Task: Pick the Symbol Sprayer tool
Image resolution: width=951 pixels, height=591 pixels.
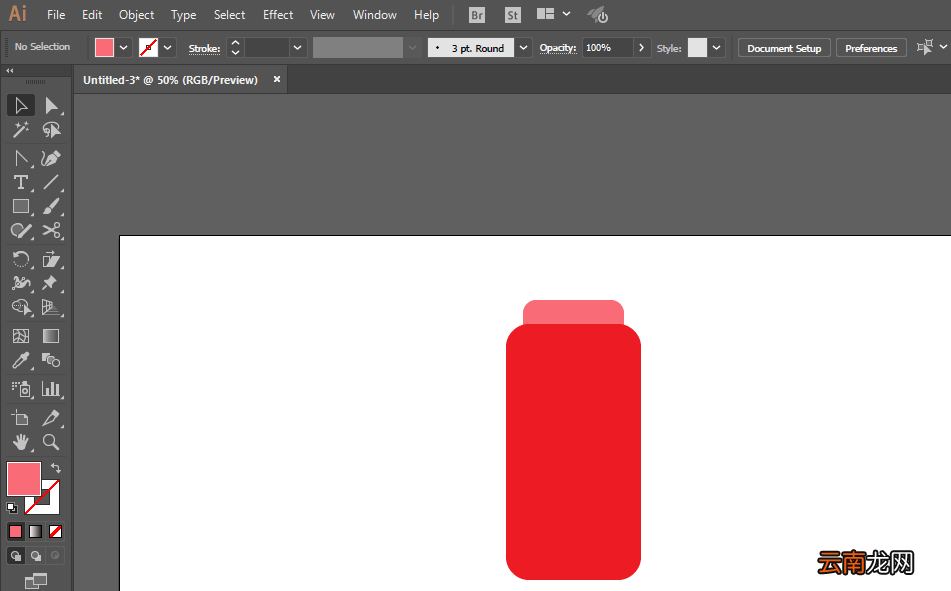Action: click(21, 389)
